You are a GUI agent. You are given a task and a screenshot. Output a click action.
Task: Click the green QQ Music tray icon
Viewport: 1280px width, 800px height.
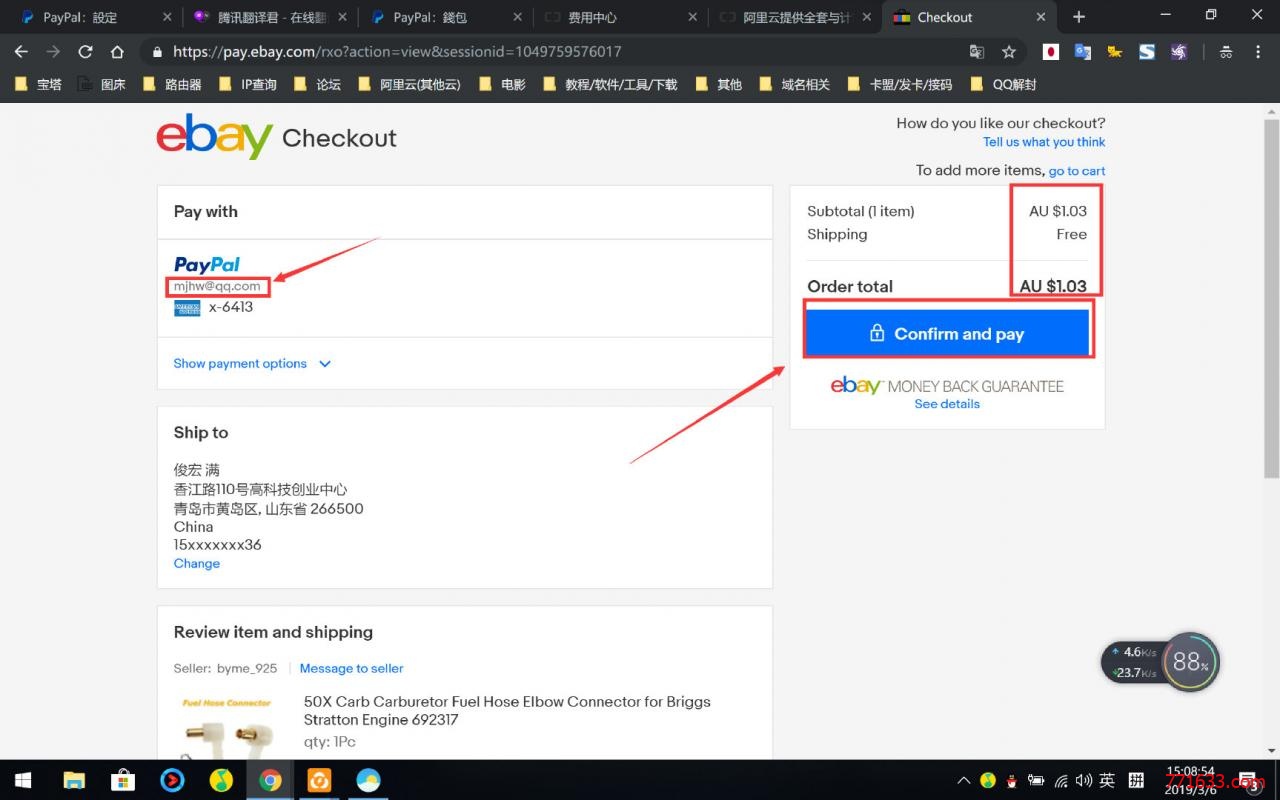(x=988, y=780)
